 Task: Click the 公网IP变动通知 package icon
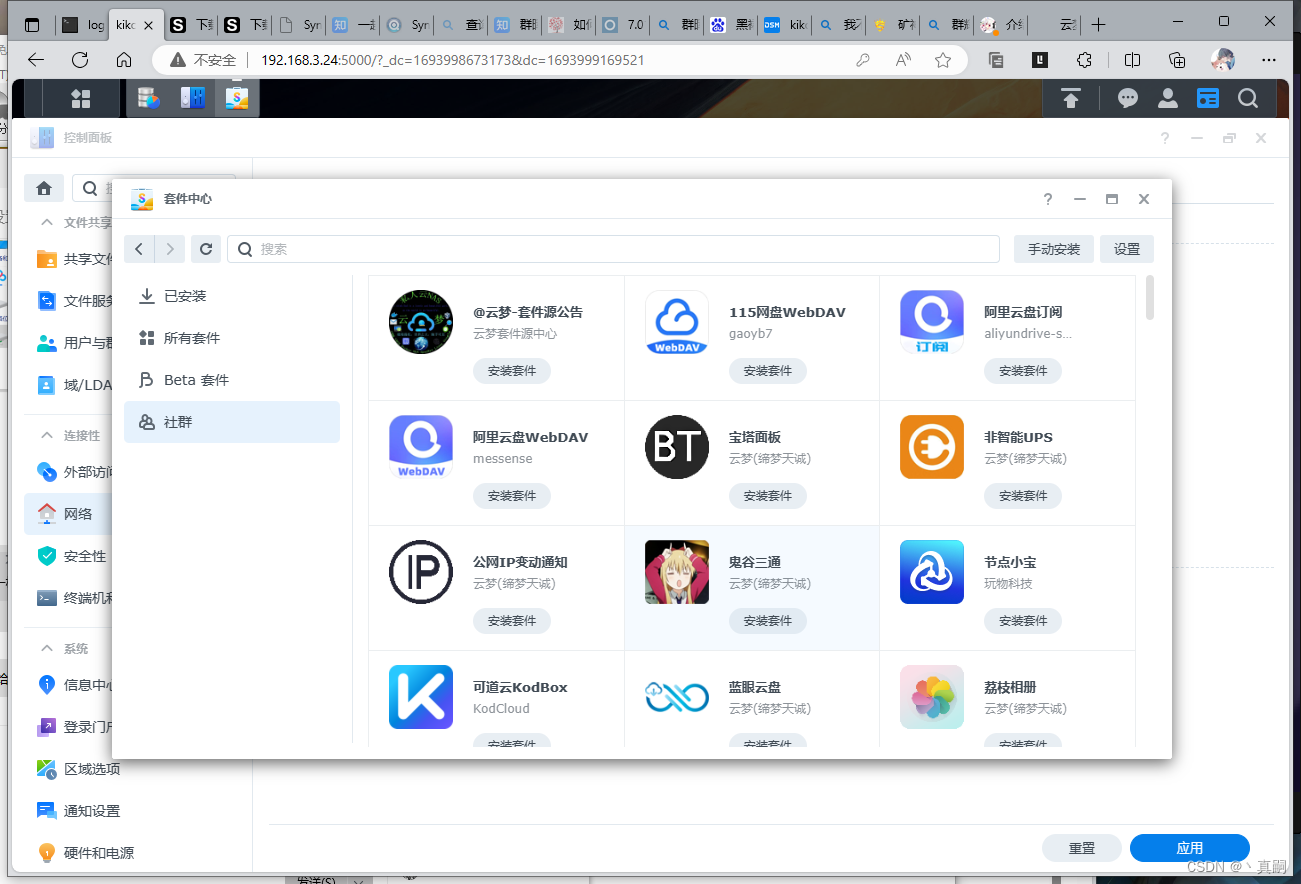[421, 572]
